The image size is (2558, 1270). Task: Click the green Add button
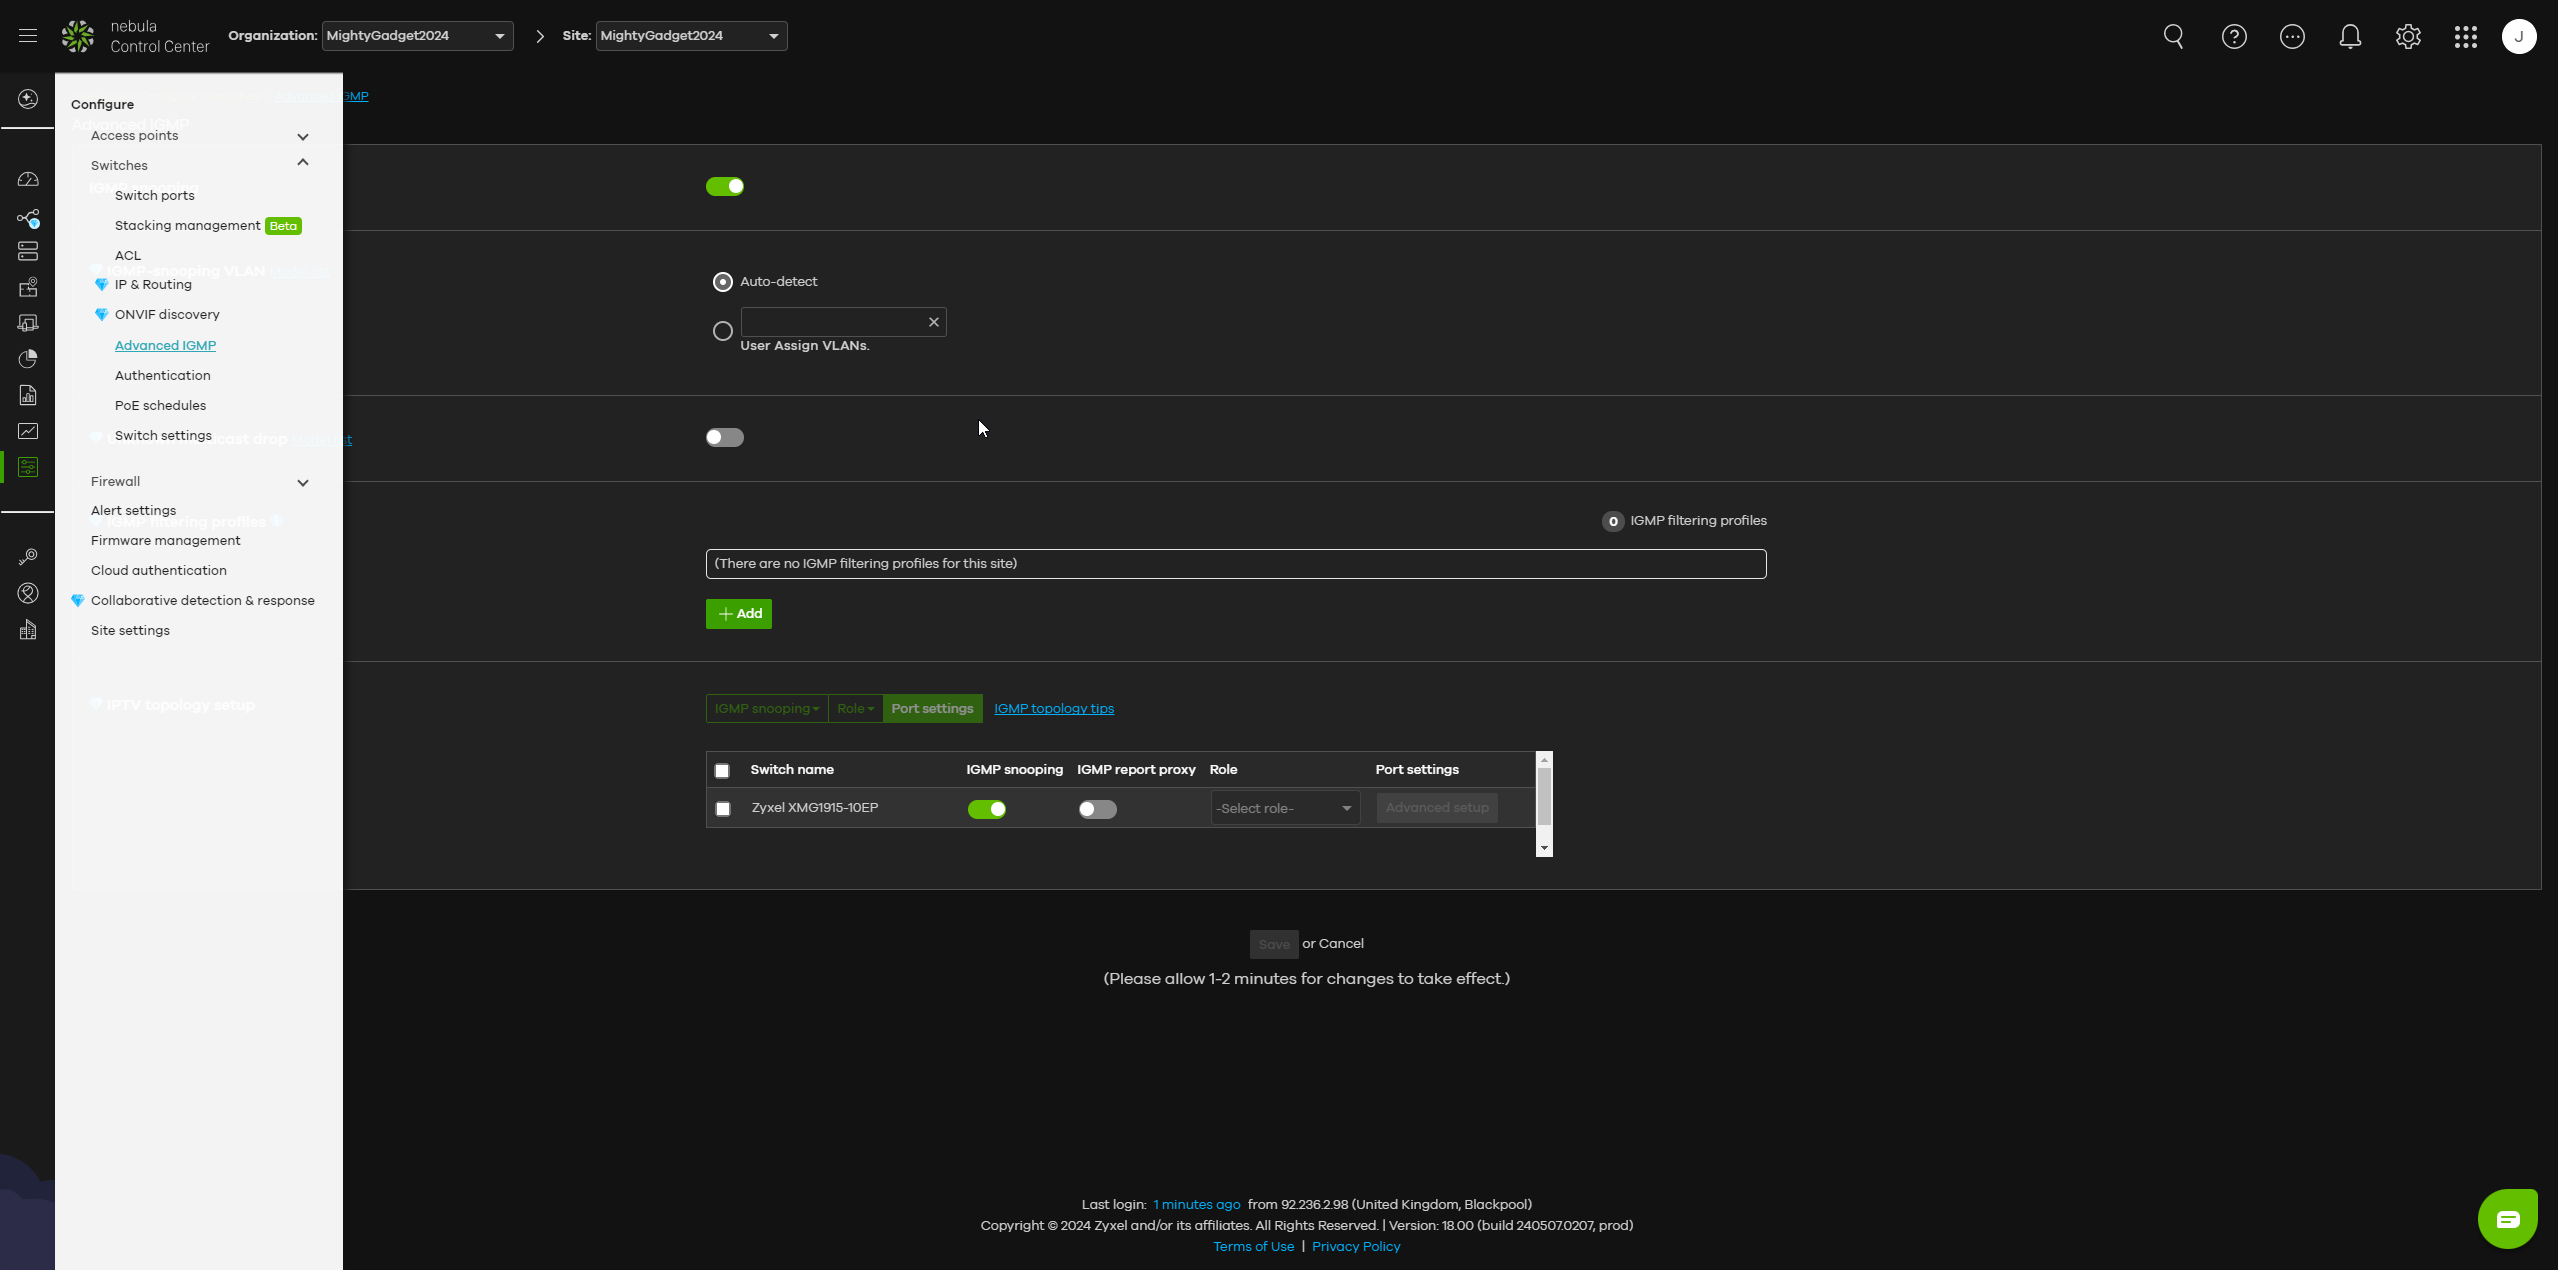pos(738,614)
